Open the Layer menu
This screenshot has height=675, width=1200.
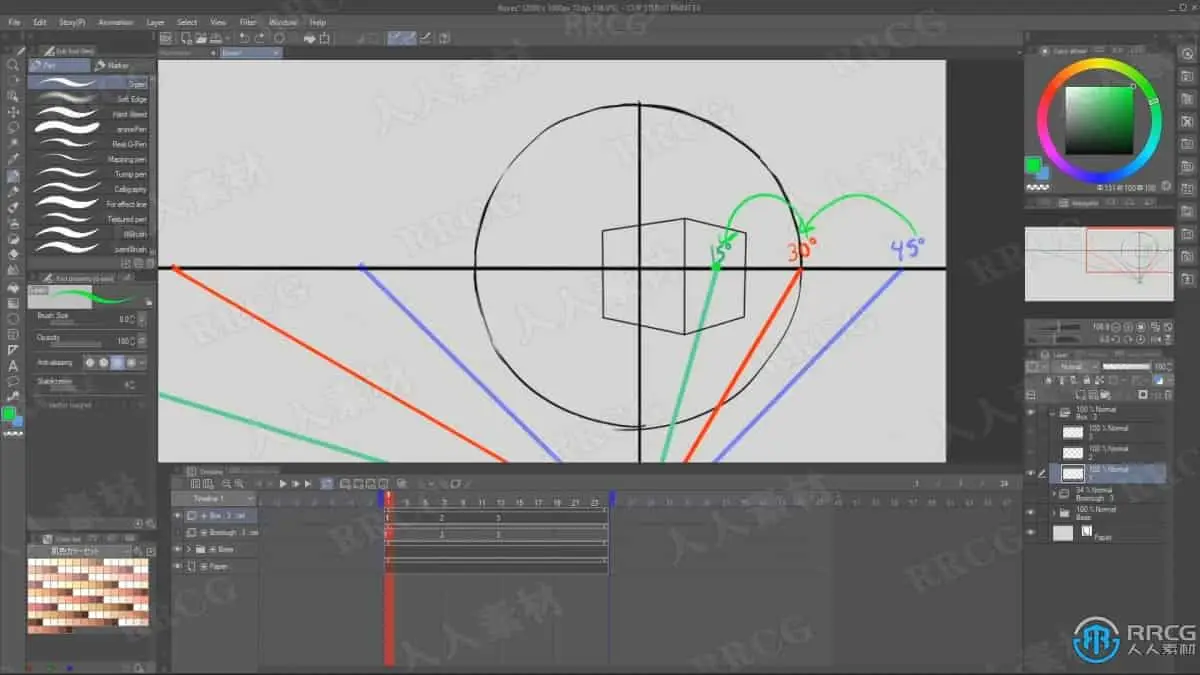pyautogui.click(x=155, y=21)
